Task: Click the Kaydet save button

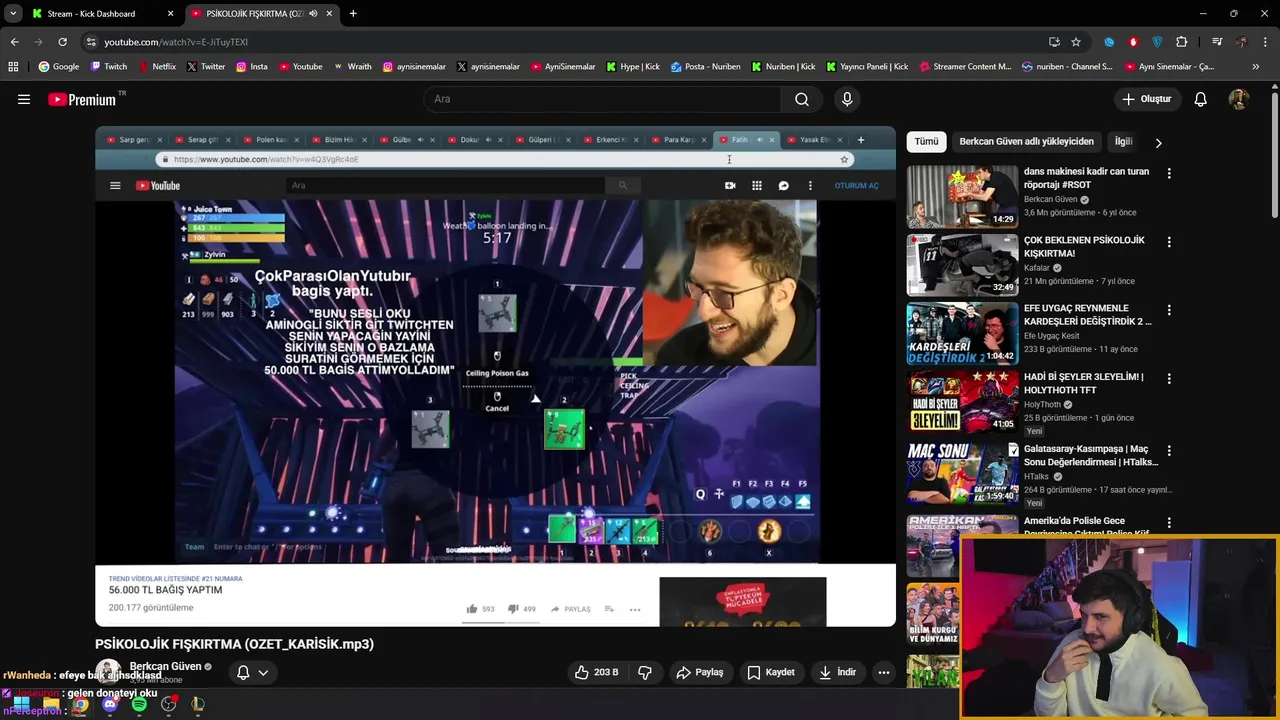Action: (x=771, y=672)
